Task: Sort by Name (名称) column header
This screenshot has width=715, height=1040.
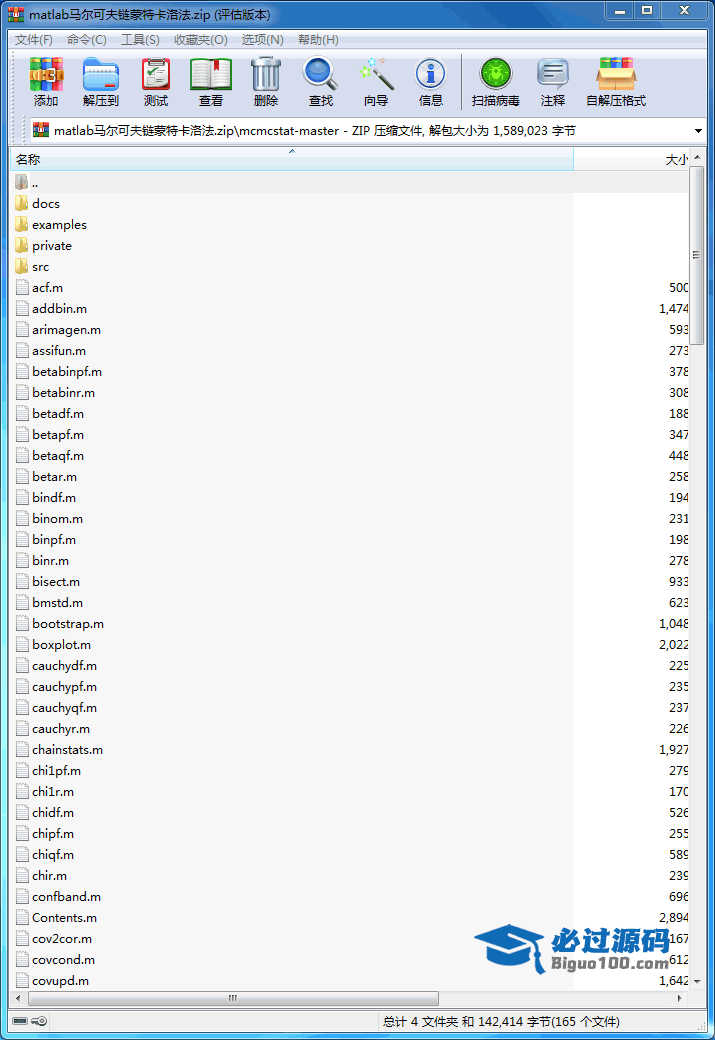Action: tap(292, 159)
